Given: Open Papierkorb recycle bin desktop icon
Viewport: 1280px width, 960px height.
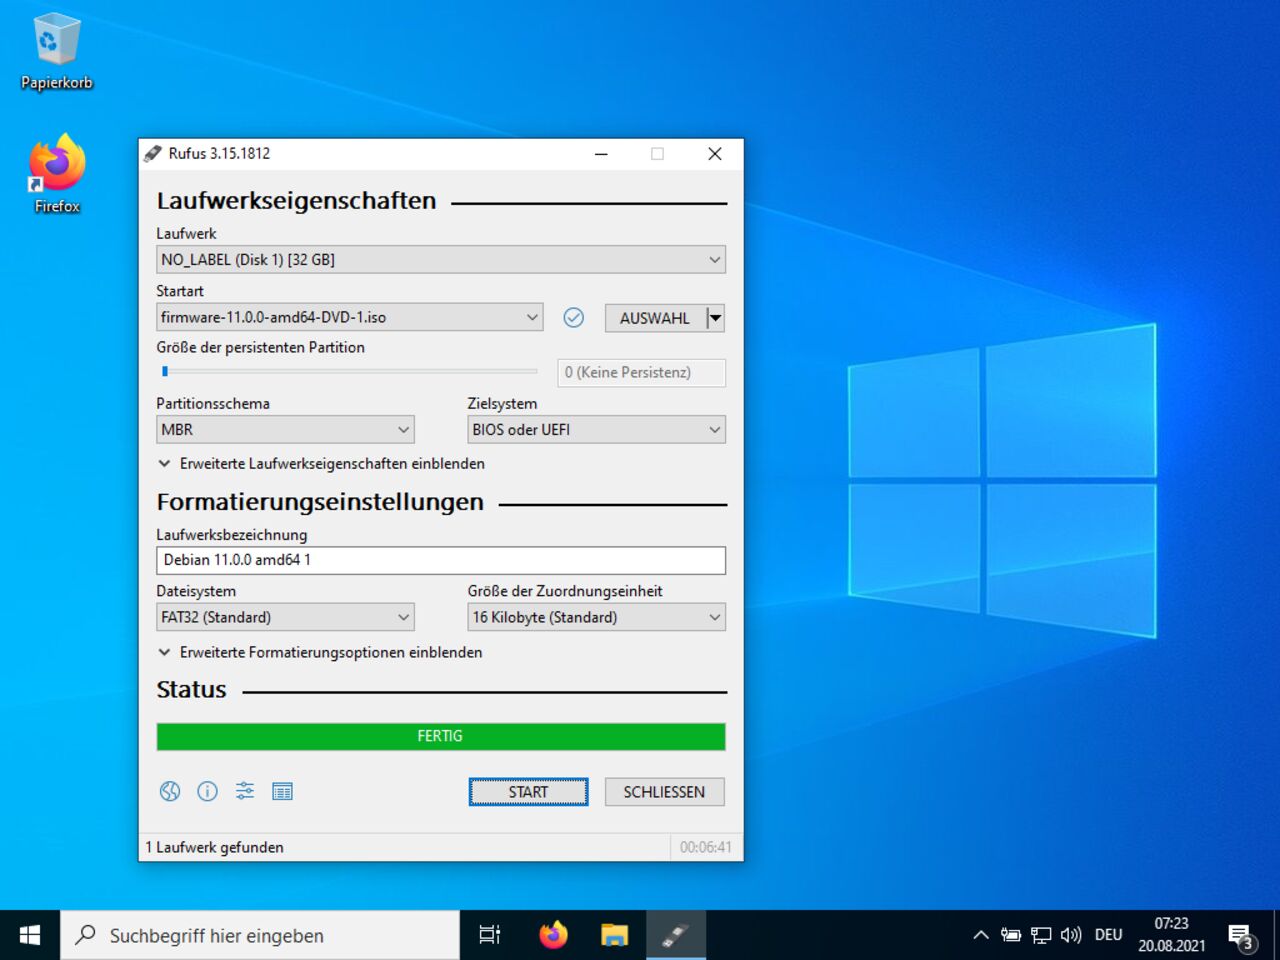Looking at the screenshot, I should coord(57,52).
